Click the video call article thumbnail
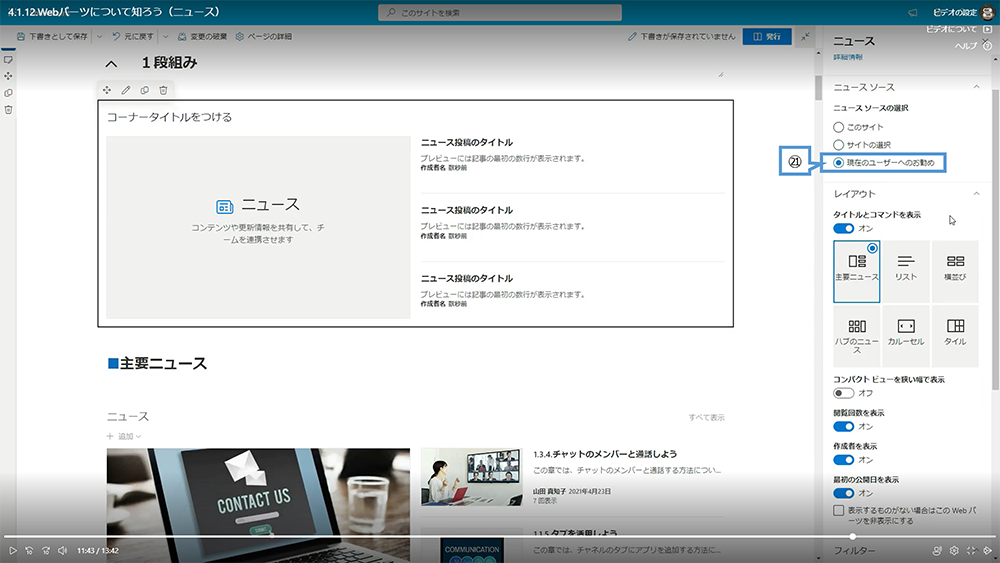The image size is (1000, 563). [471, 477]
